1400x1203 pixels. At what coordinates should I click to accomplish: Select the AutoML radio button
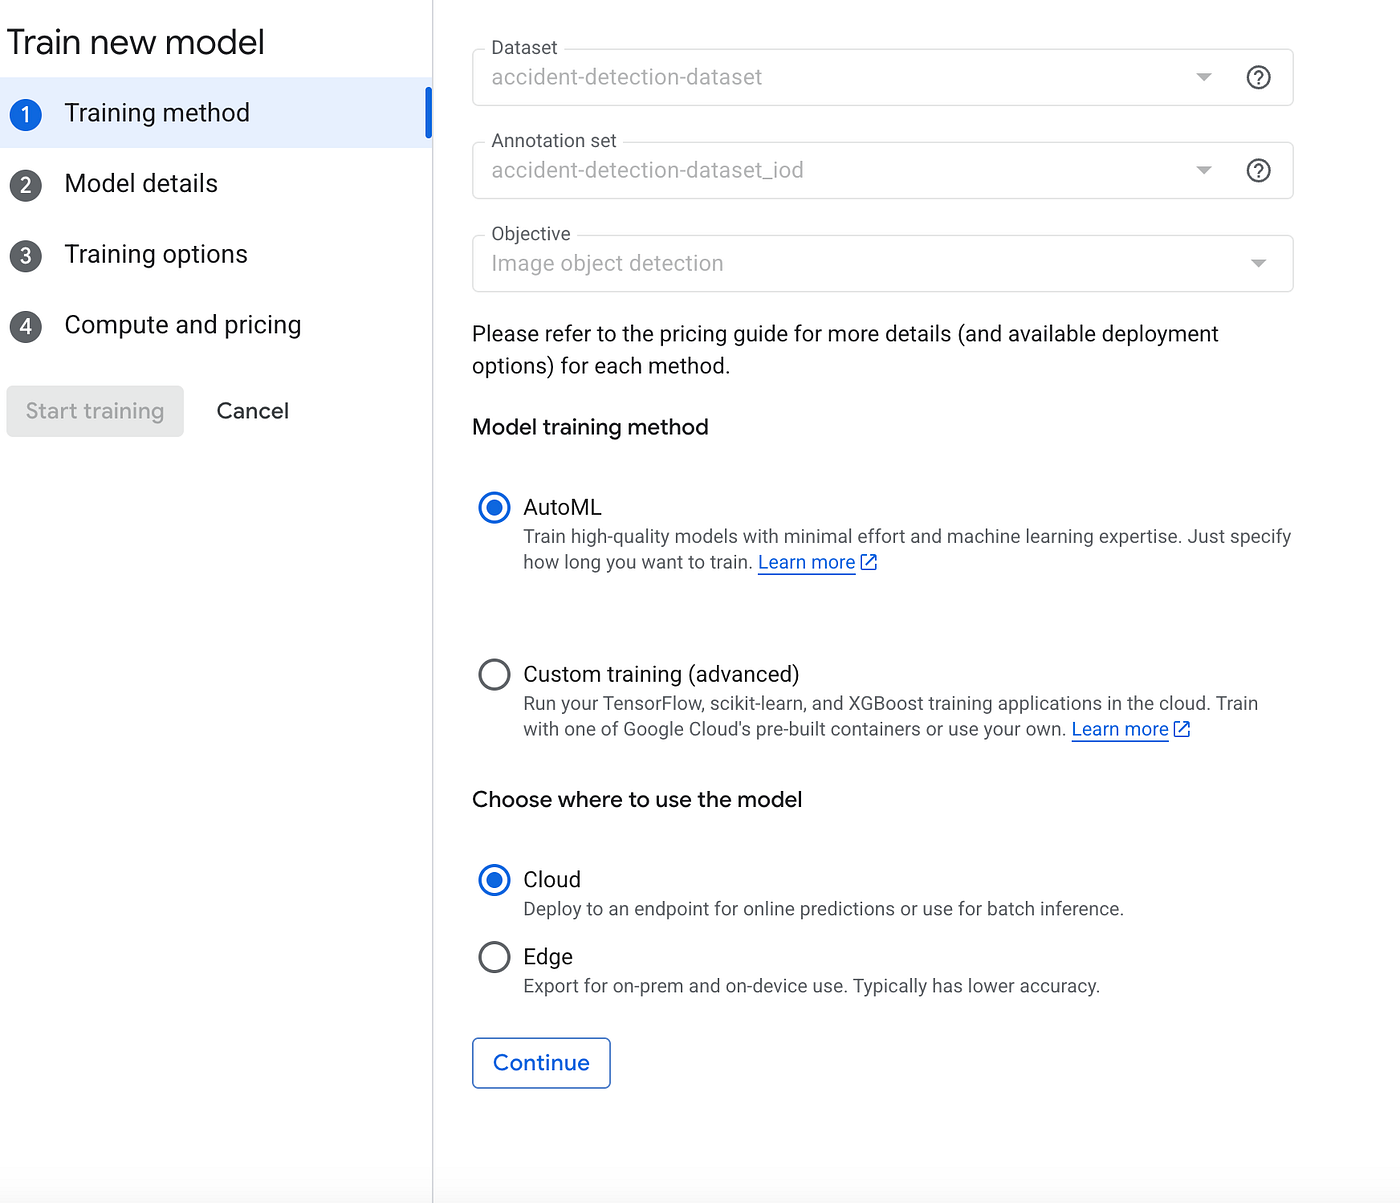coord(494,508)
